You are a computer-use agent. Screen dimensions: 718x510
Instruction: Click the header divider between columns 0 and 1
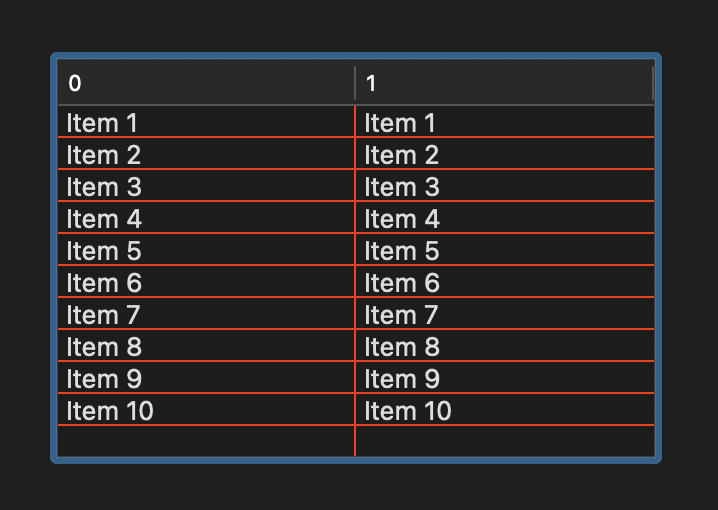click(355, 84)
